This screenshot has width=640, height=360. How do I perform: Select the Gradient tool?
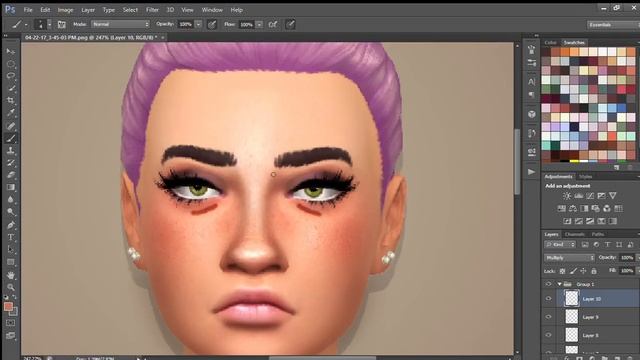coord(11,187)
